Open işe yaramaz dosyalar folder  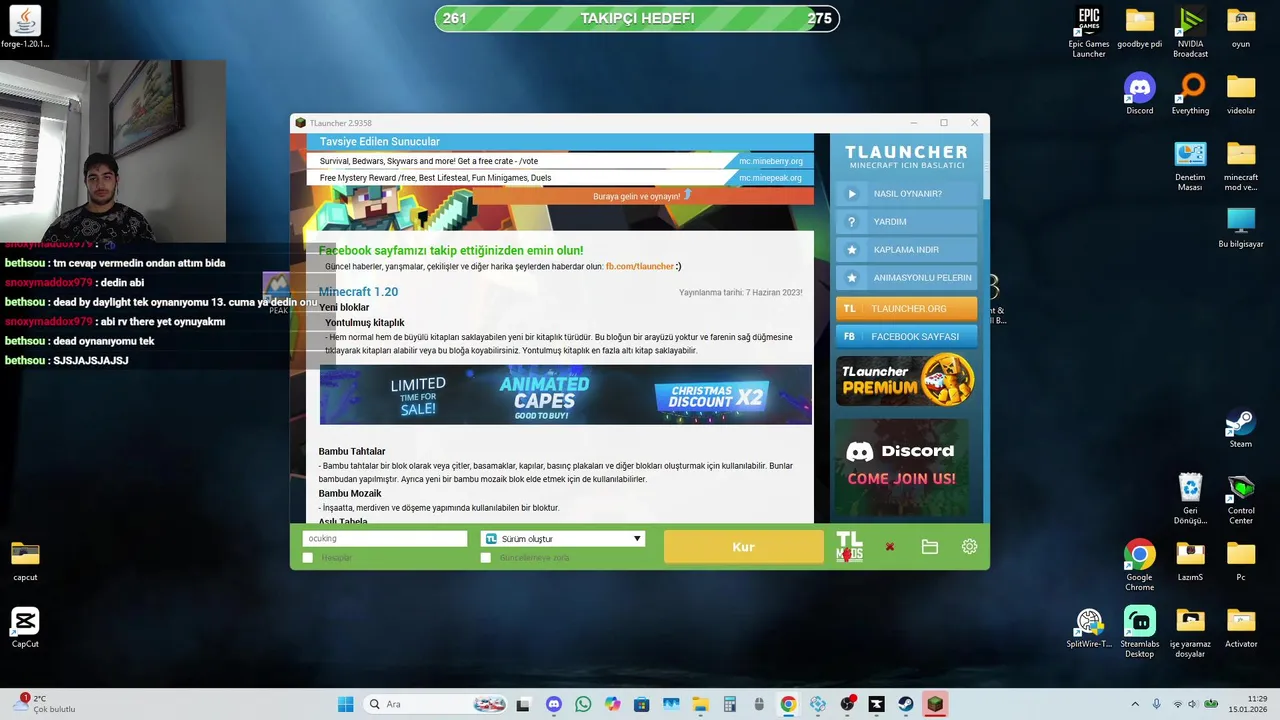click(1190, 632)
